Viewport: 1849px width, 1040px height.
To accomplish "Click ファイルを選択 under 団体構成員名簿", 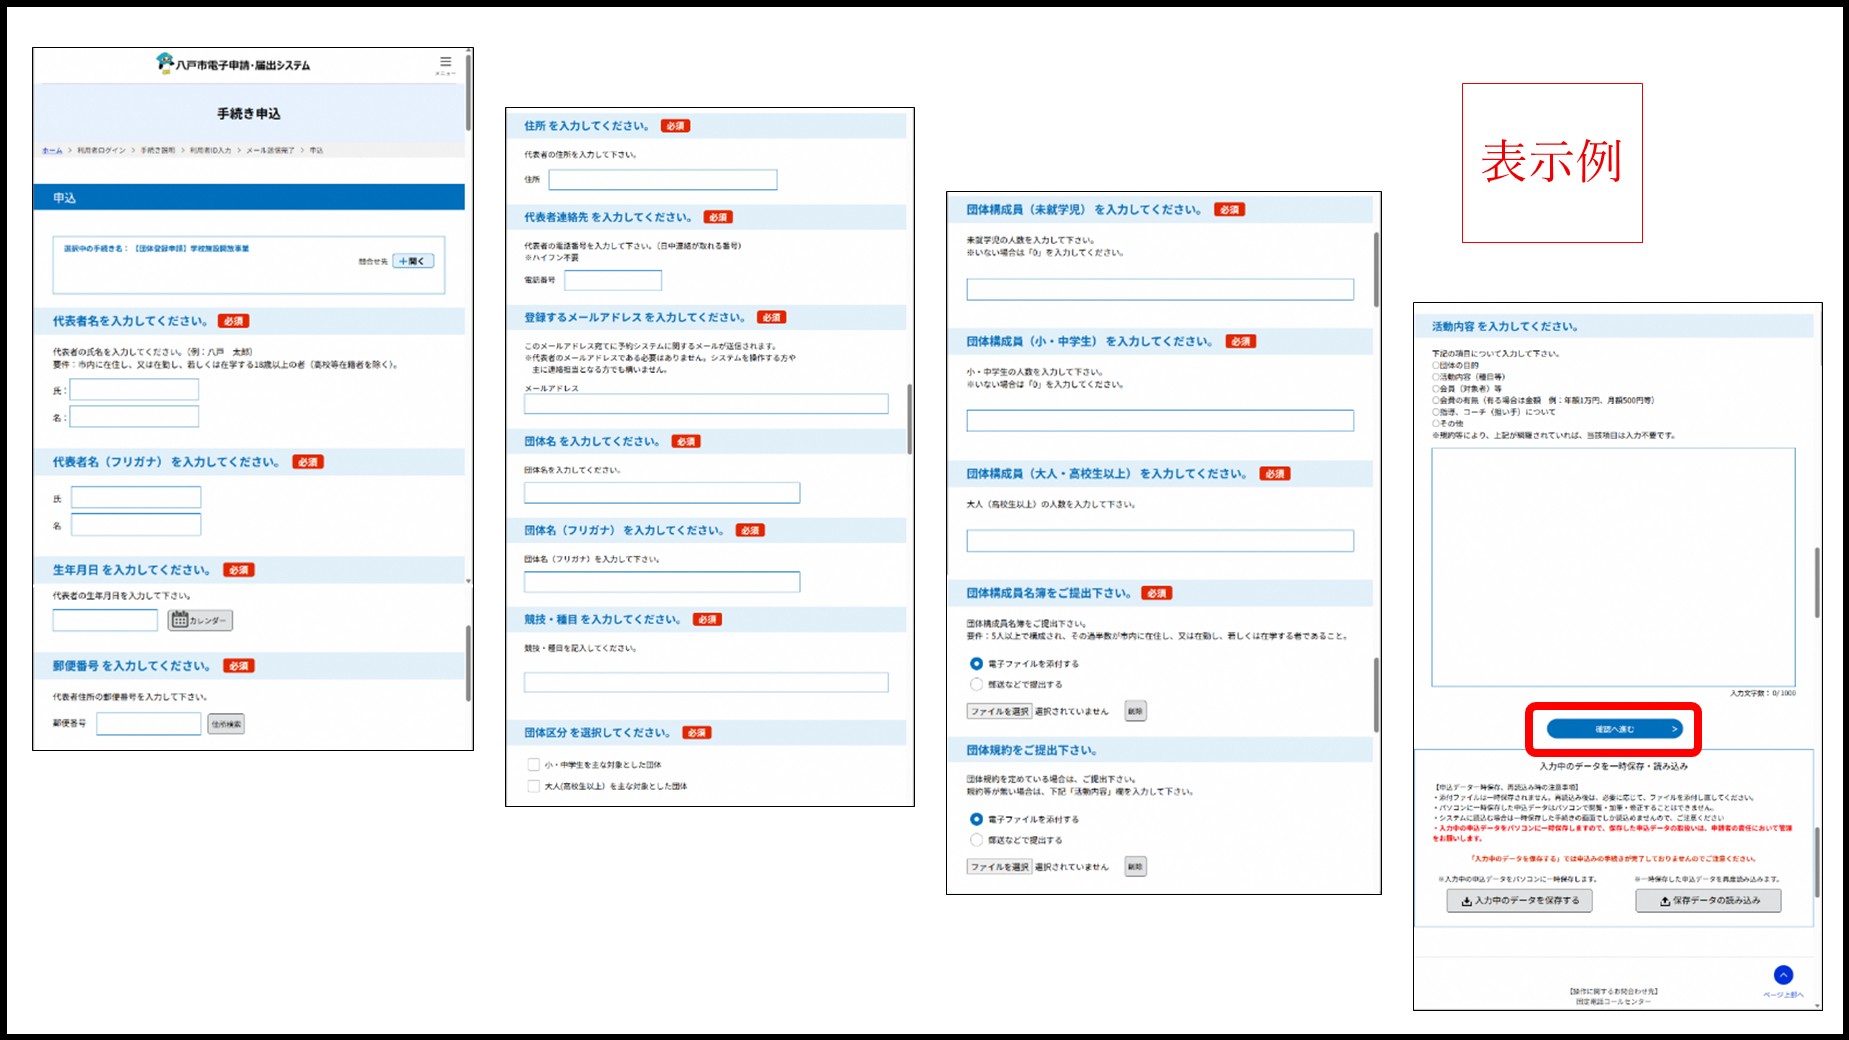I will 999,711.
